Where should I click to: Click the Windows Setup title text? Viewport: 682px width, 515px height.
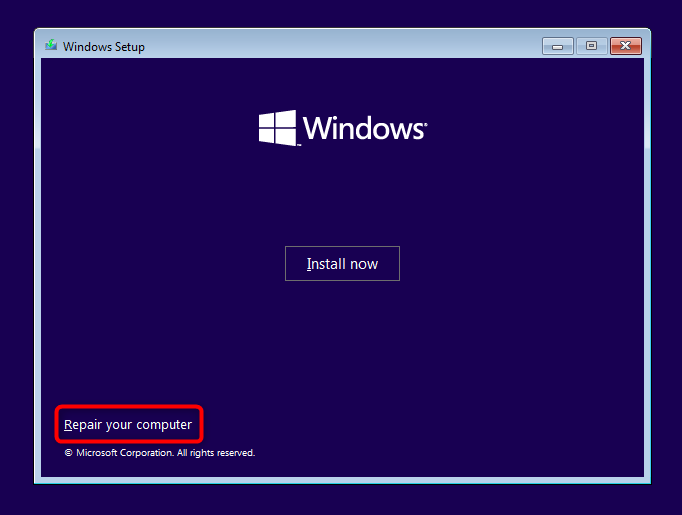(x=104, y=47)
